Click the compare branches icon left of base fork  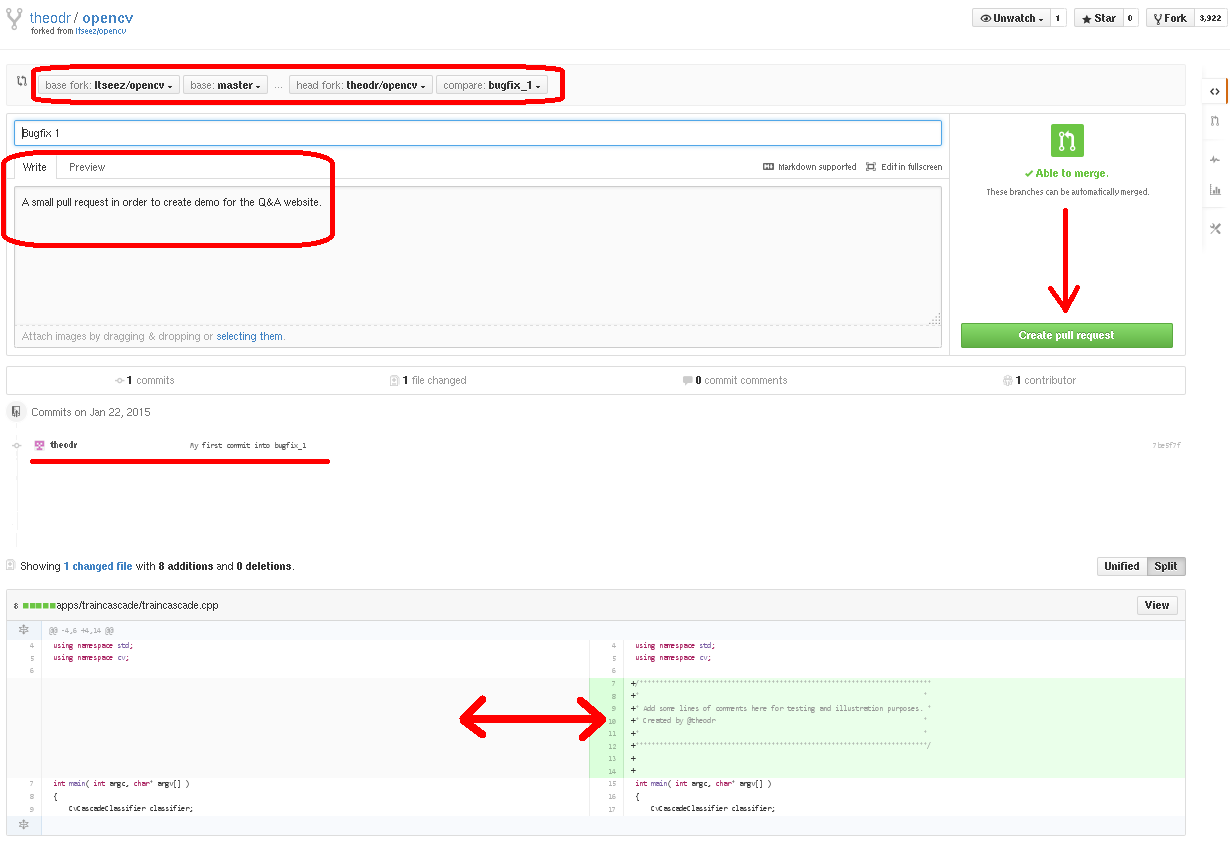pos(22,81)
